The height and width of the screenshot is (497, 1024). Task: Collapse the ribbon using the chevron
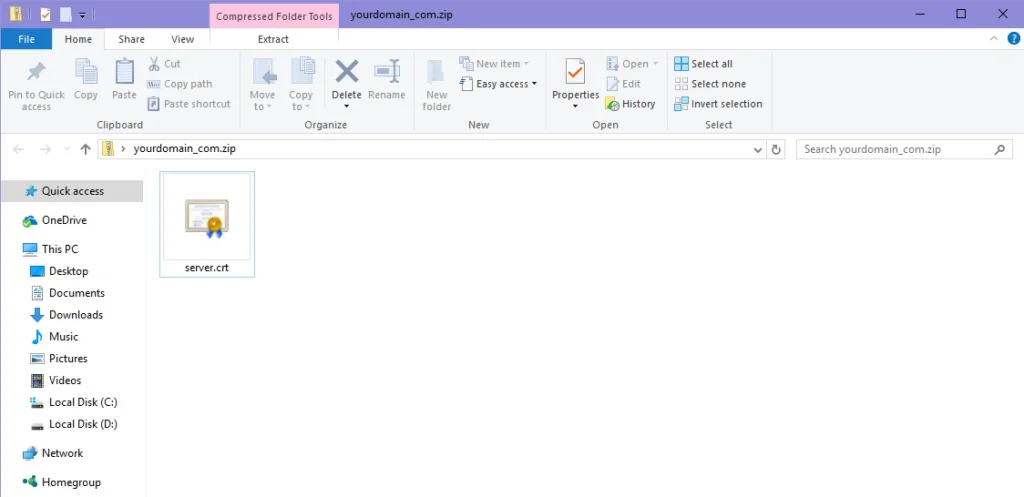point(993,39)
